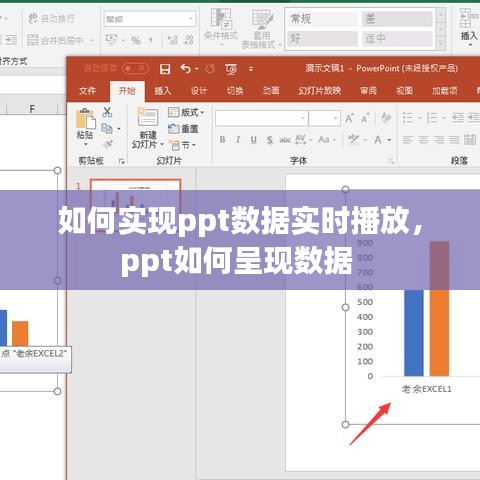Click the 粘贴 paste icon
Screen dimensions: 480x480
coord(85,118)
